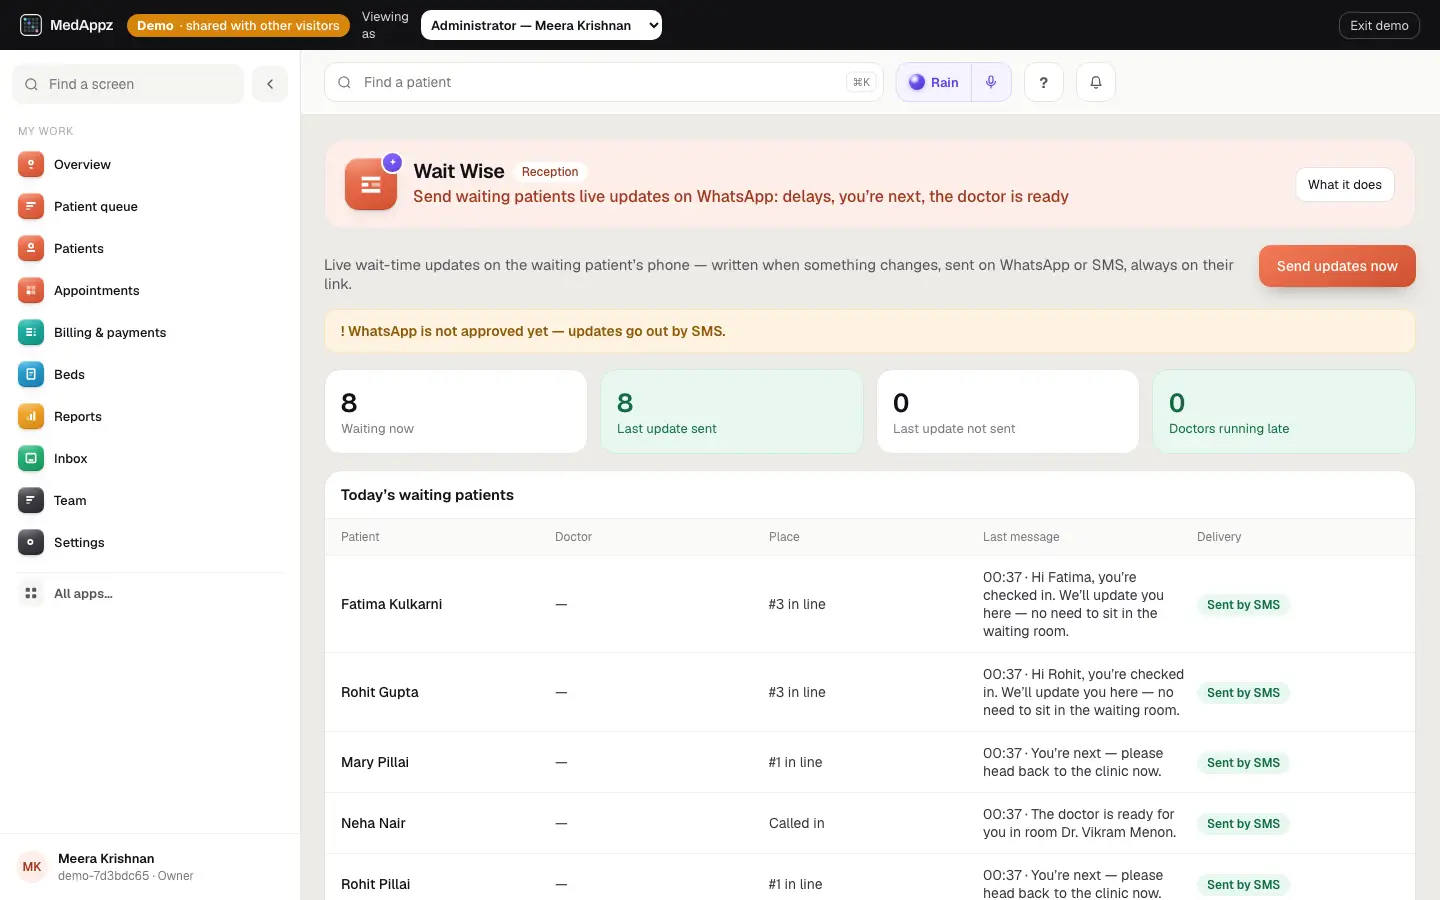The width and height of the screenshot is (1440, 900).
Task: Click the All apps grid icon
Action: point(31,593)
